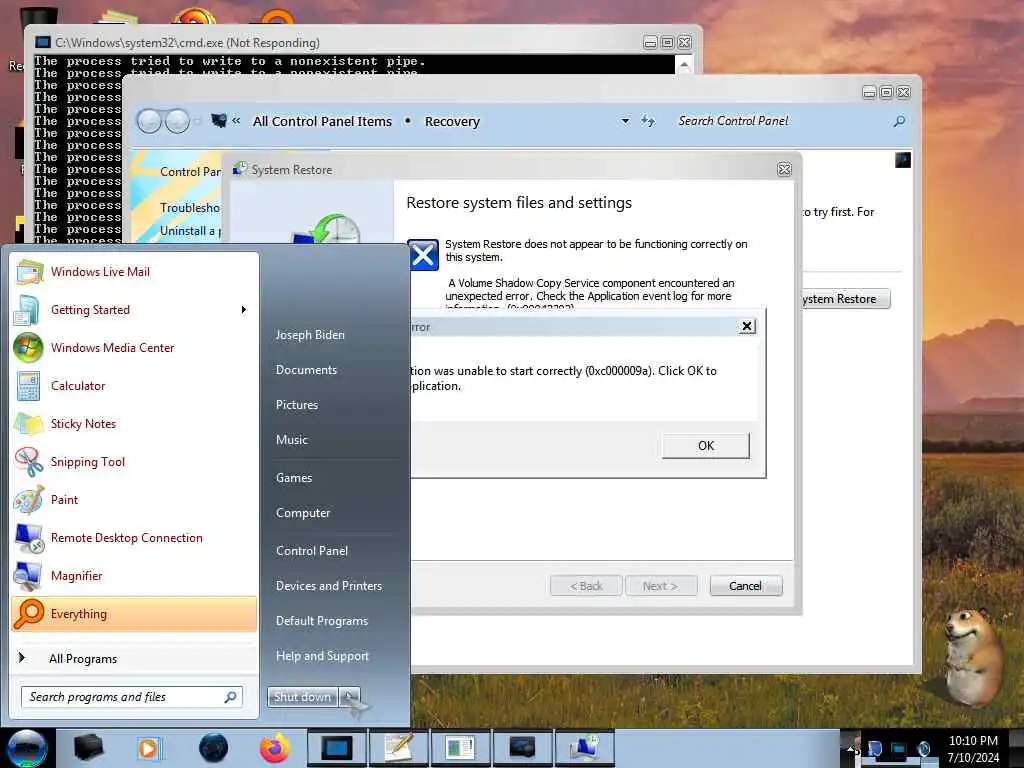
Task: Switch to the System Restore taskbar button
Action: point(584,748)
